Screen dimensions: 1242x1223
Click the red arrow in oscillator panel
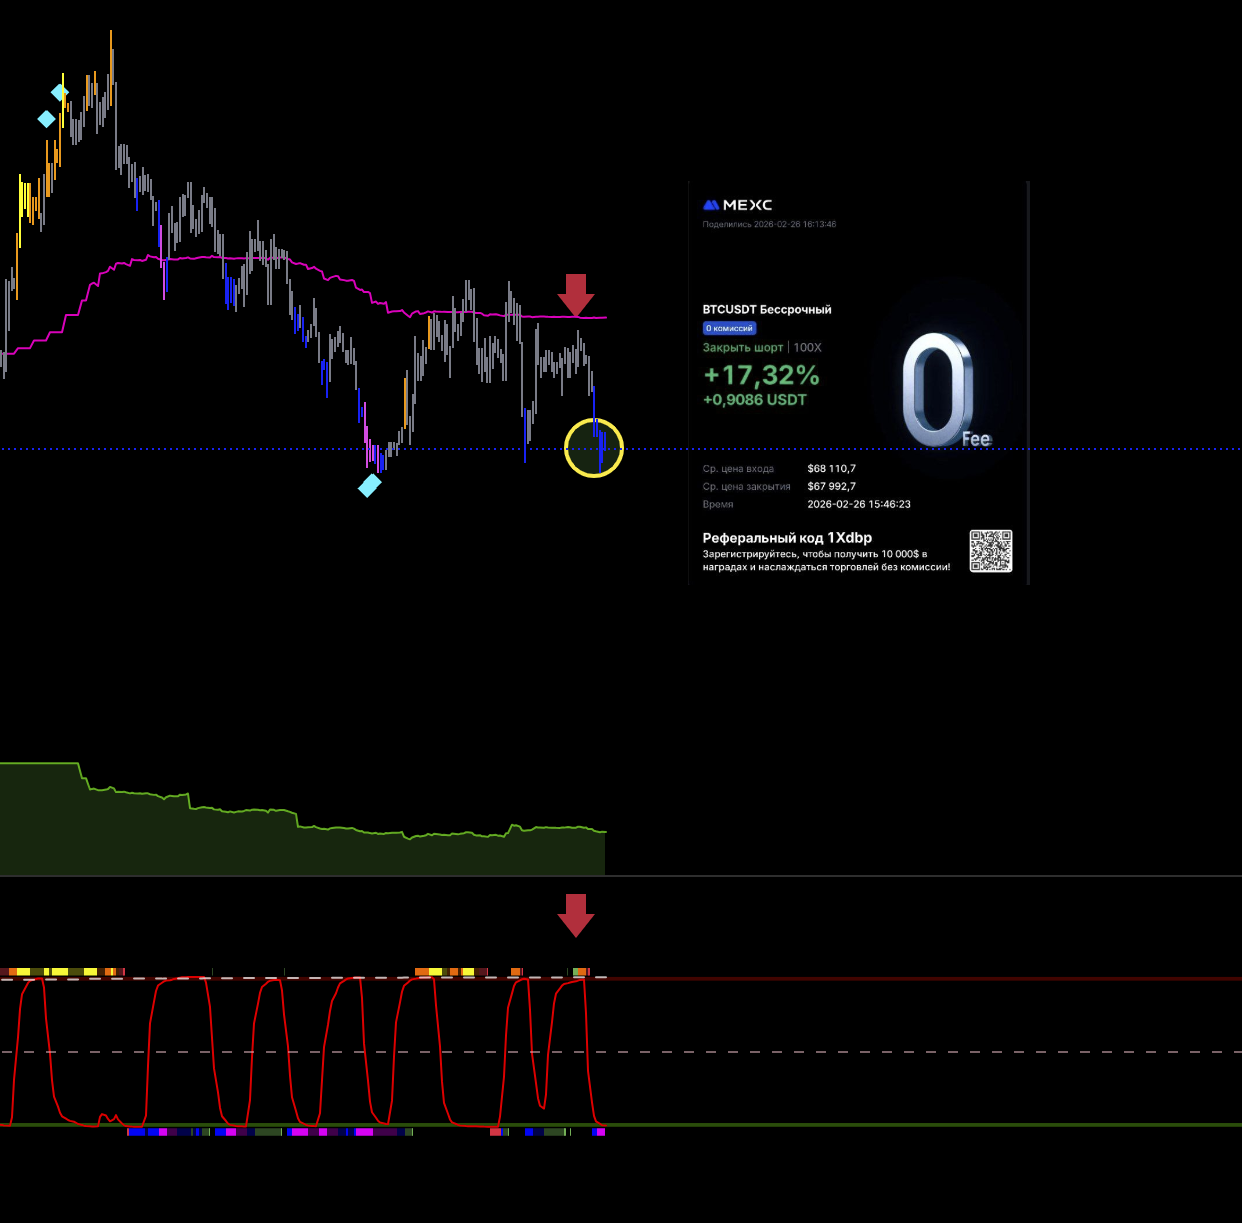(576, 914)
